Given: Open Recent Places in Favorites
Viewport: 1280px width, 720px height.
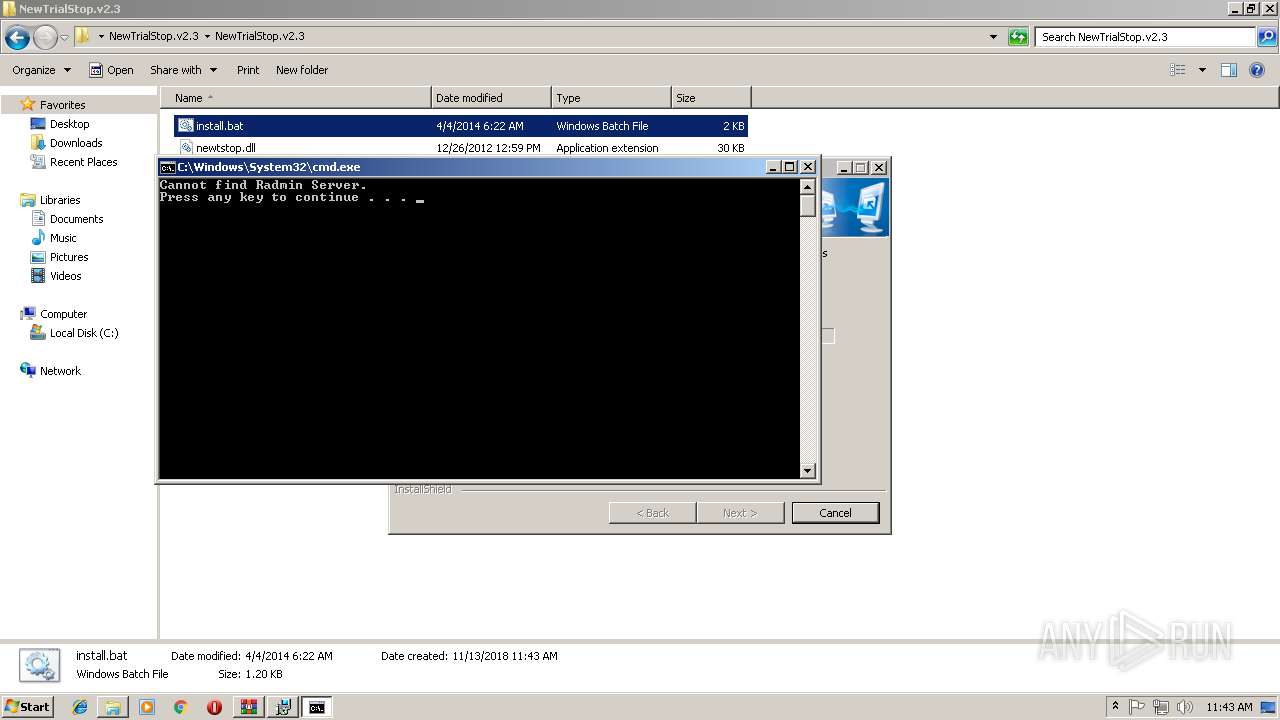Looking at the screenshot, I should click(x=83, y=162).
